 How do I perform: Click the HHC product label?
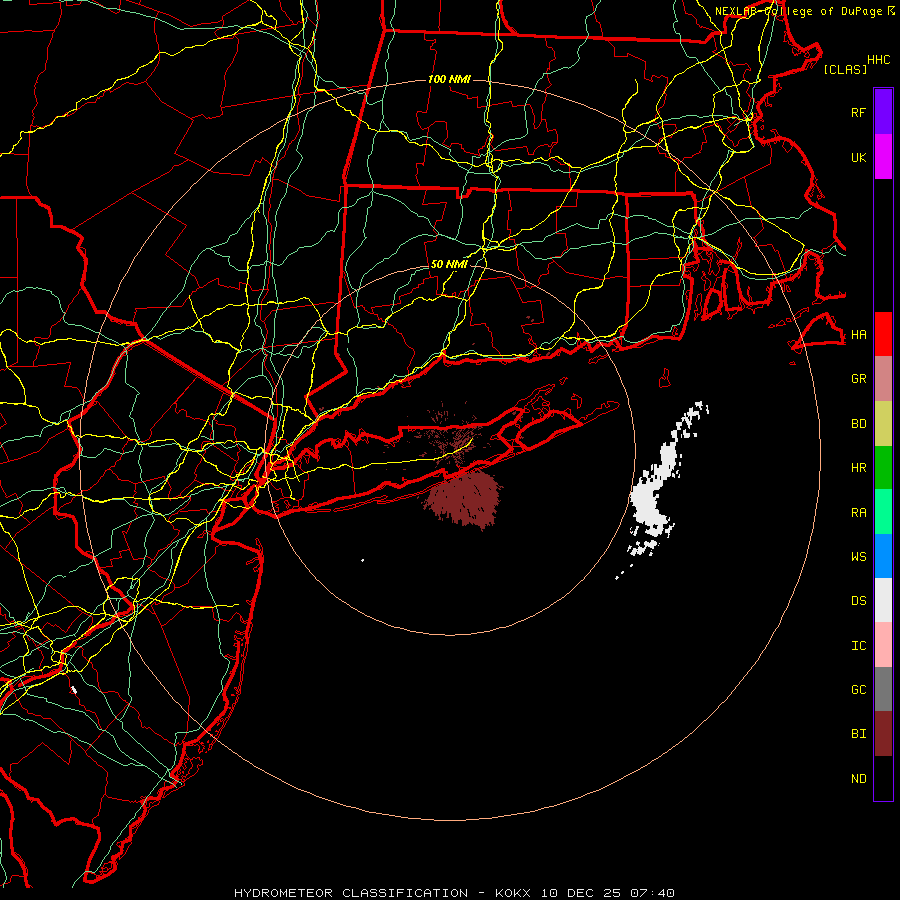click(x=878, y=60)
